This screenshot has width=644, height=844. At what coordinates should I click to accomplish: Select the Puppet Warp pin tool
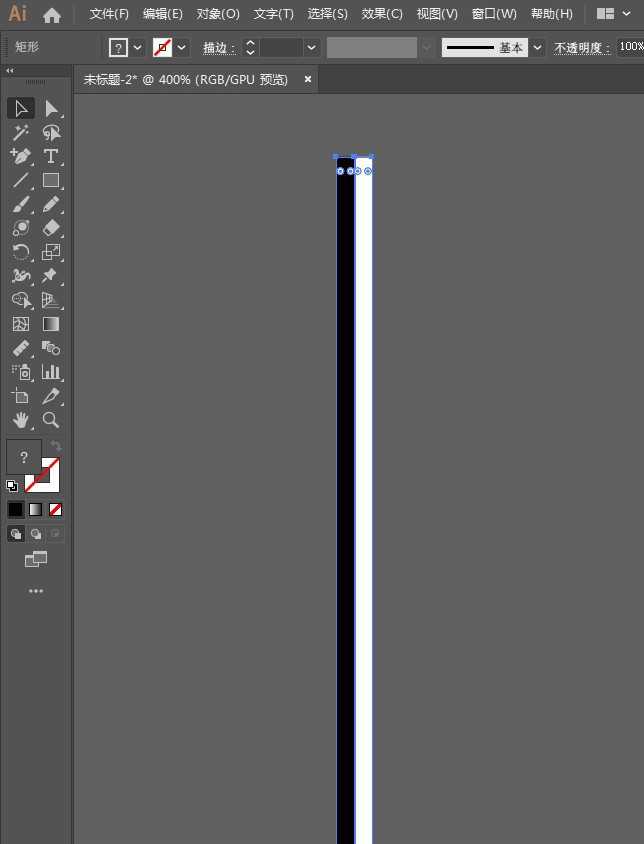click(51, 276)
